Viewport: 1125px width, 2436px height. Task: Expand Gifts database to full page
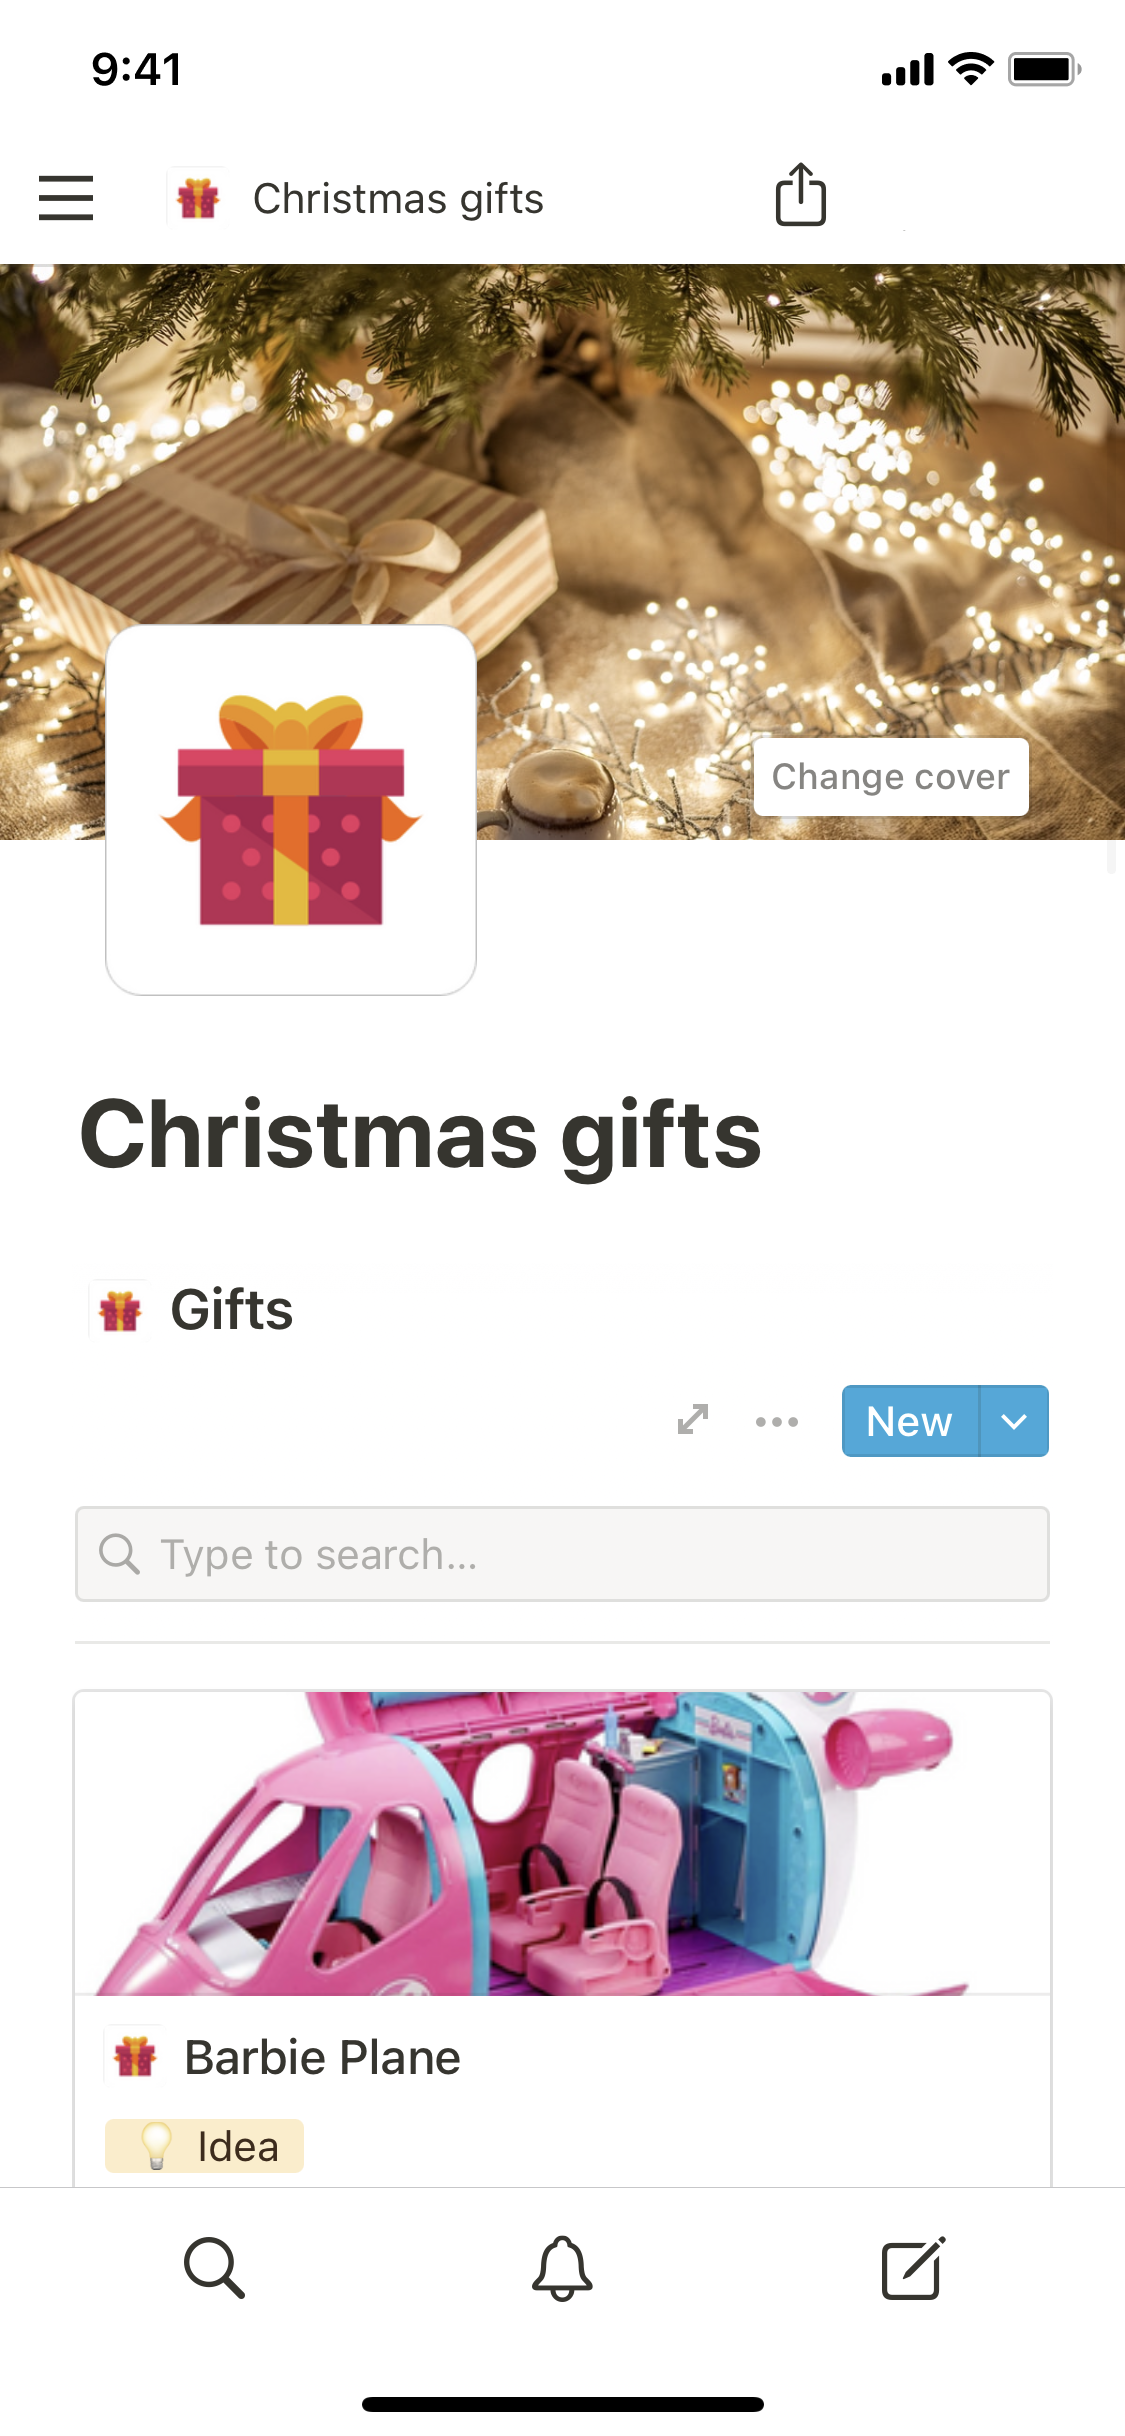pos(693,1420)
